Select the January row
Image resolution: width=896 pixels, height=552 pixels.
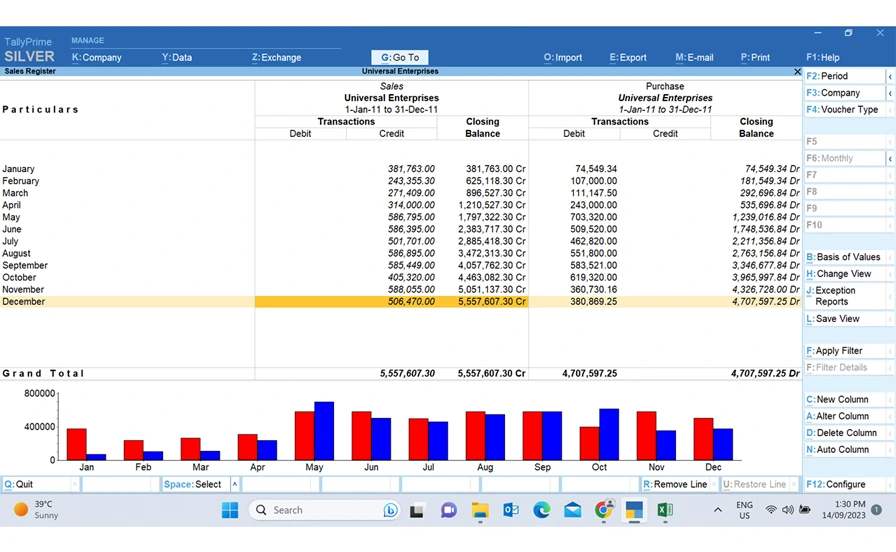tap(400, 169)
